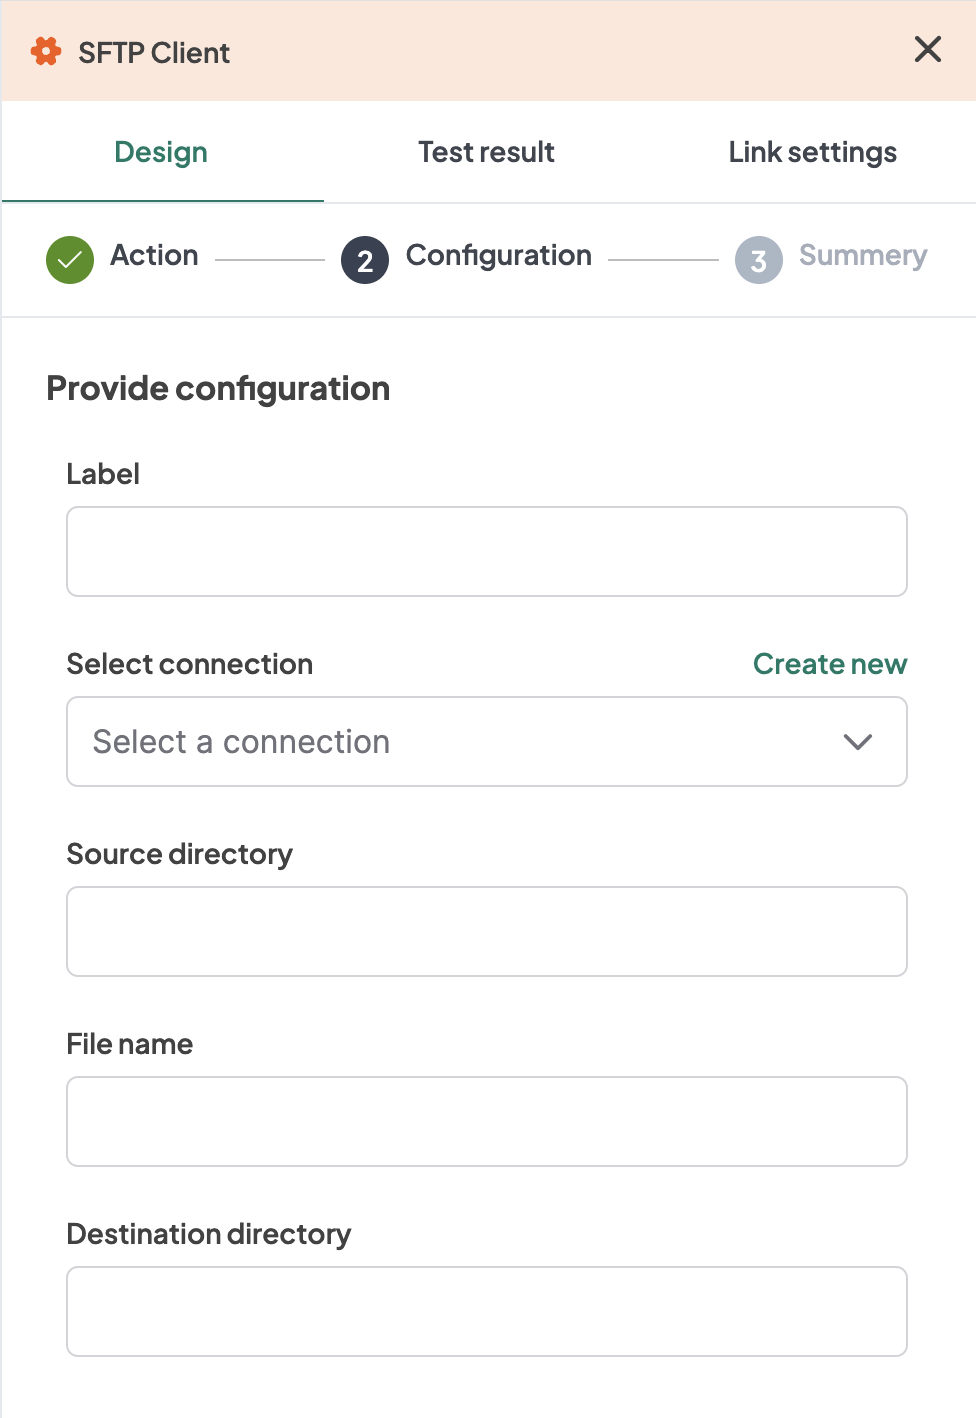Click the Create new connection link
The width and height of the screenshot is (976, 1418).
point(829,664)
